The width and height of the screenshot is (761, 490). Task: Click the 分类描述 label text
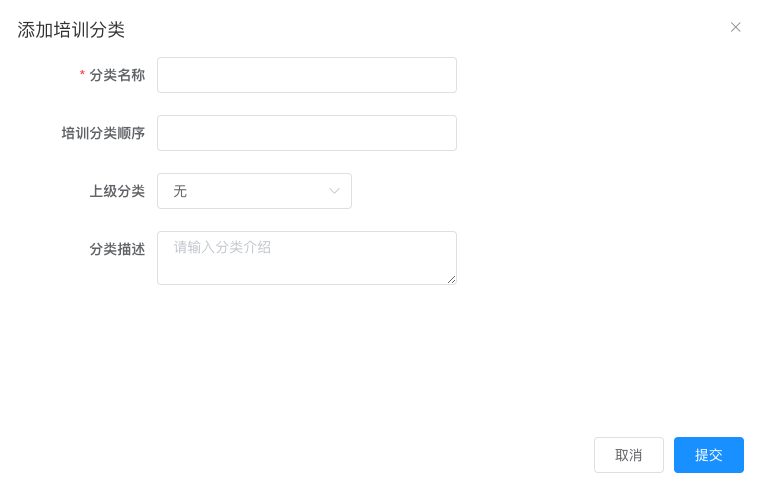tap(117, 249)
